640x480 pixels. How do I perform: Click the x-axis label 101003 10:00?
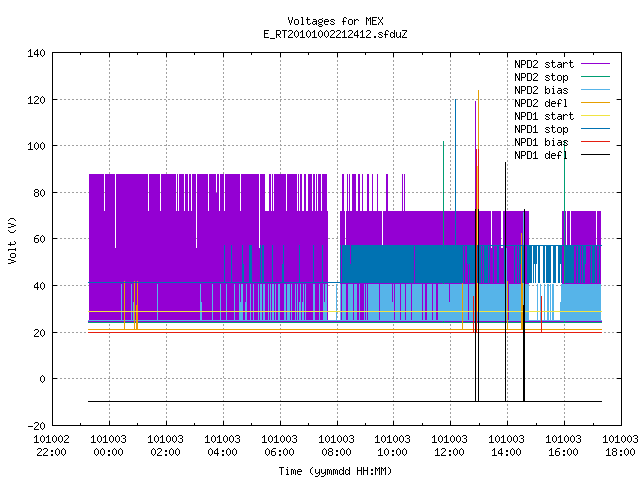[393, 446]
